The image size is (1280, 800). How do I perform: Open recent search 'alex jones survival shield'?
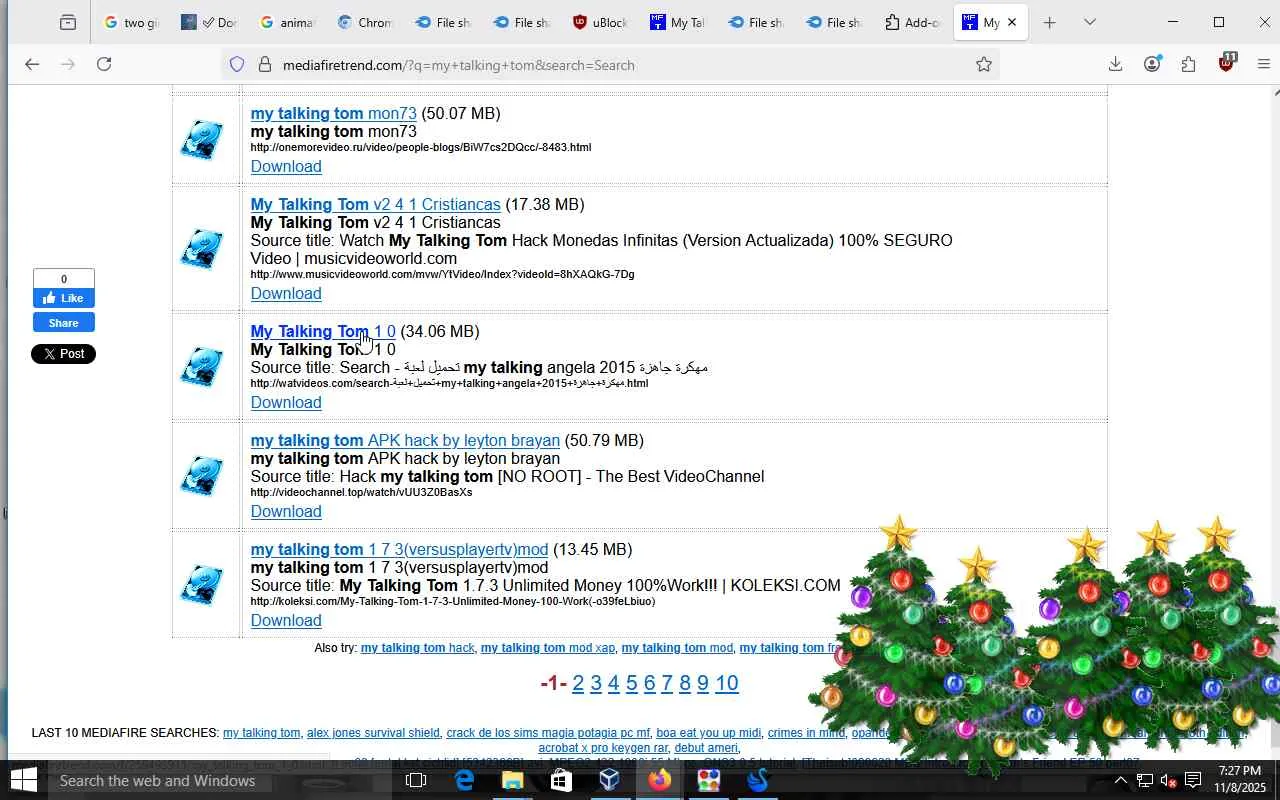[x=373, y=733]
